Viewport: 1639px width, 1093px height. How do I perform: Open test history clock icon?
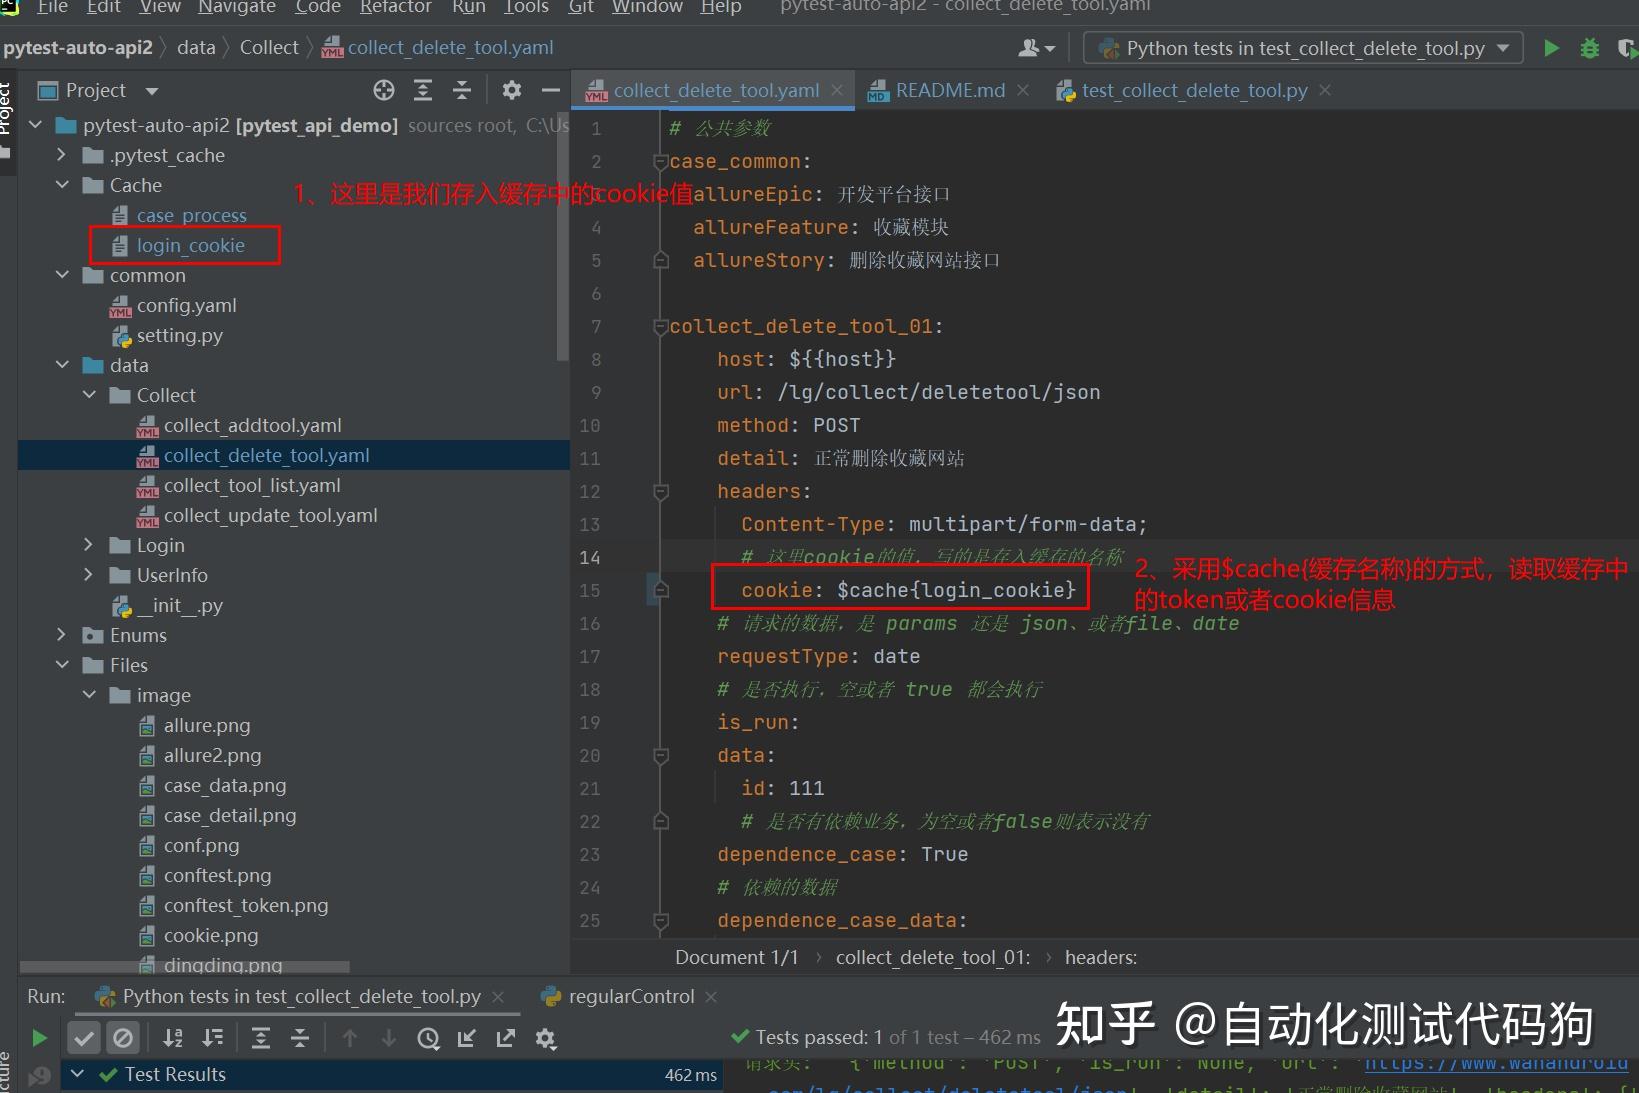[428, 1038]
